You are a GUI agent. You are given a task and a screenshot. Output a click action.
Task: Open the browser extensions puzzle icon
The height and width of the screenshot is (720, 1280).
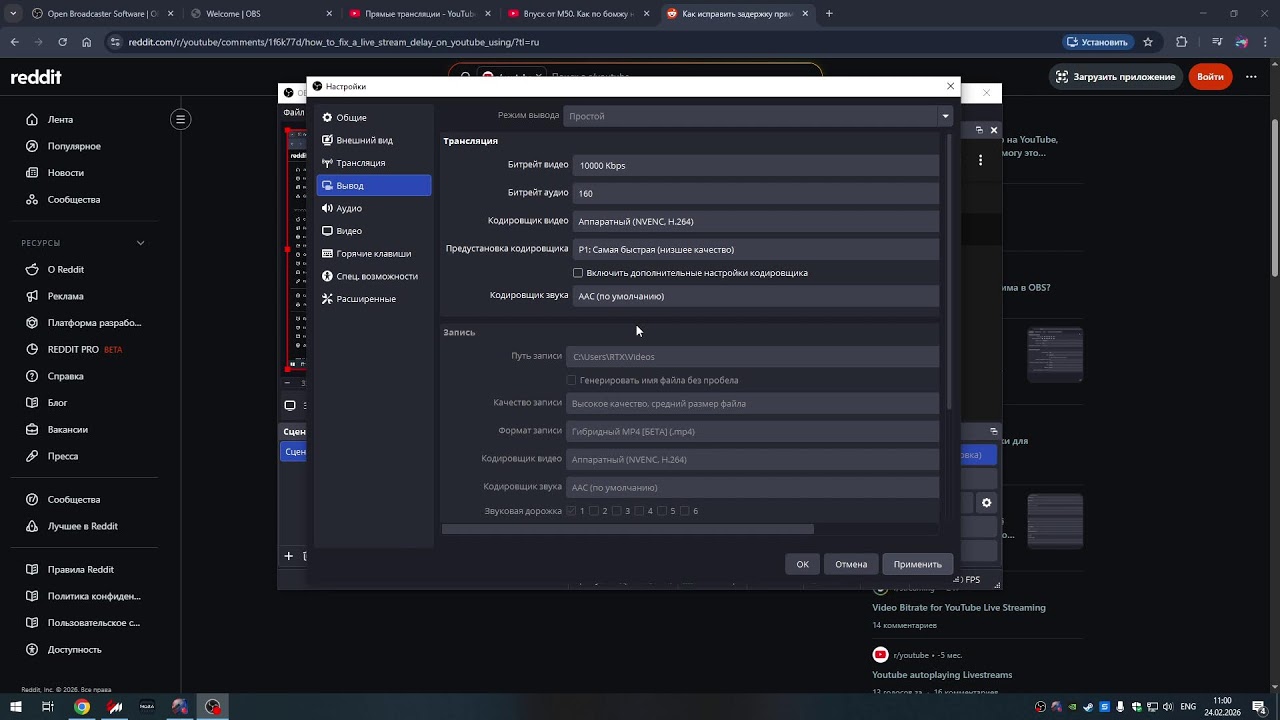(1182, 42)
